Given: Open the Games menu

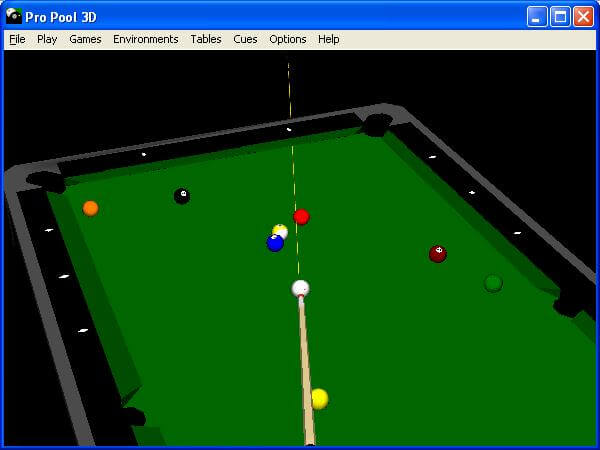Looking at the screenshot, I should tap(85, 39).
